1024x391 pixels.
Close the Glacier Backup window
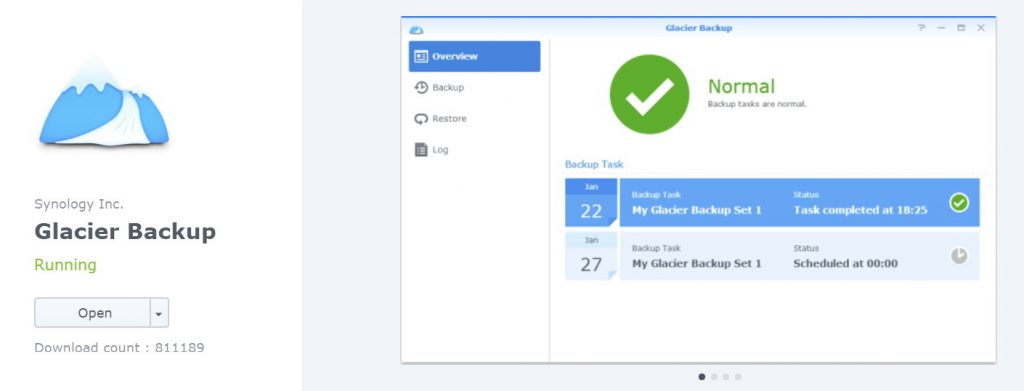pos(981,27)
